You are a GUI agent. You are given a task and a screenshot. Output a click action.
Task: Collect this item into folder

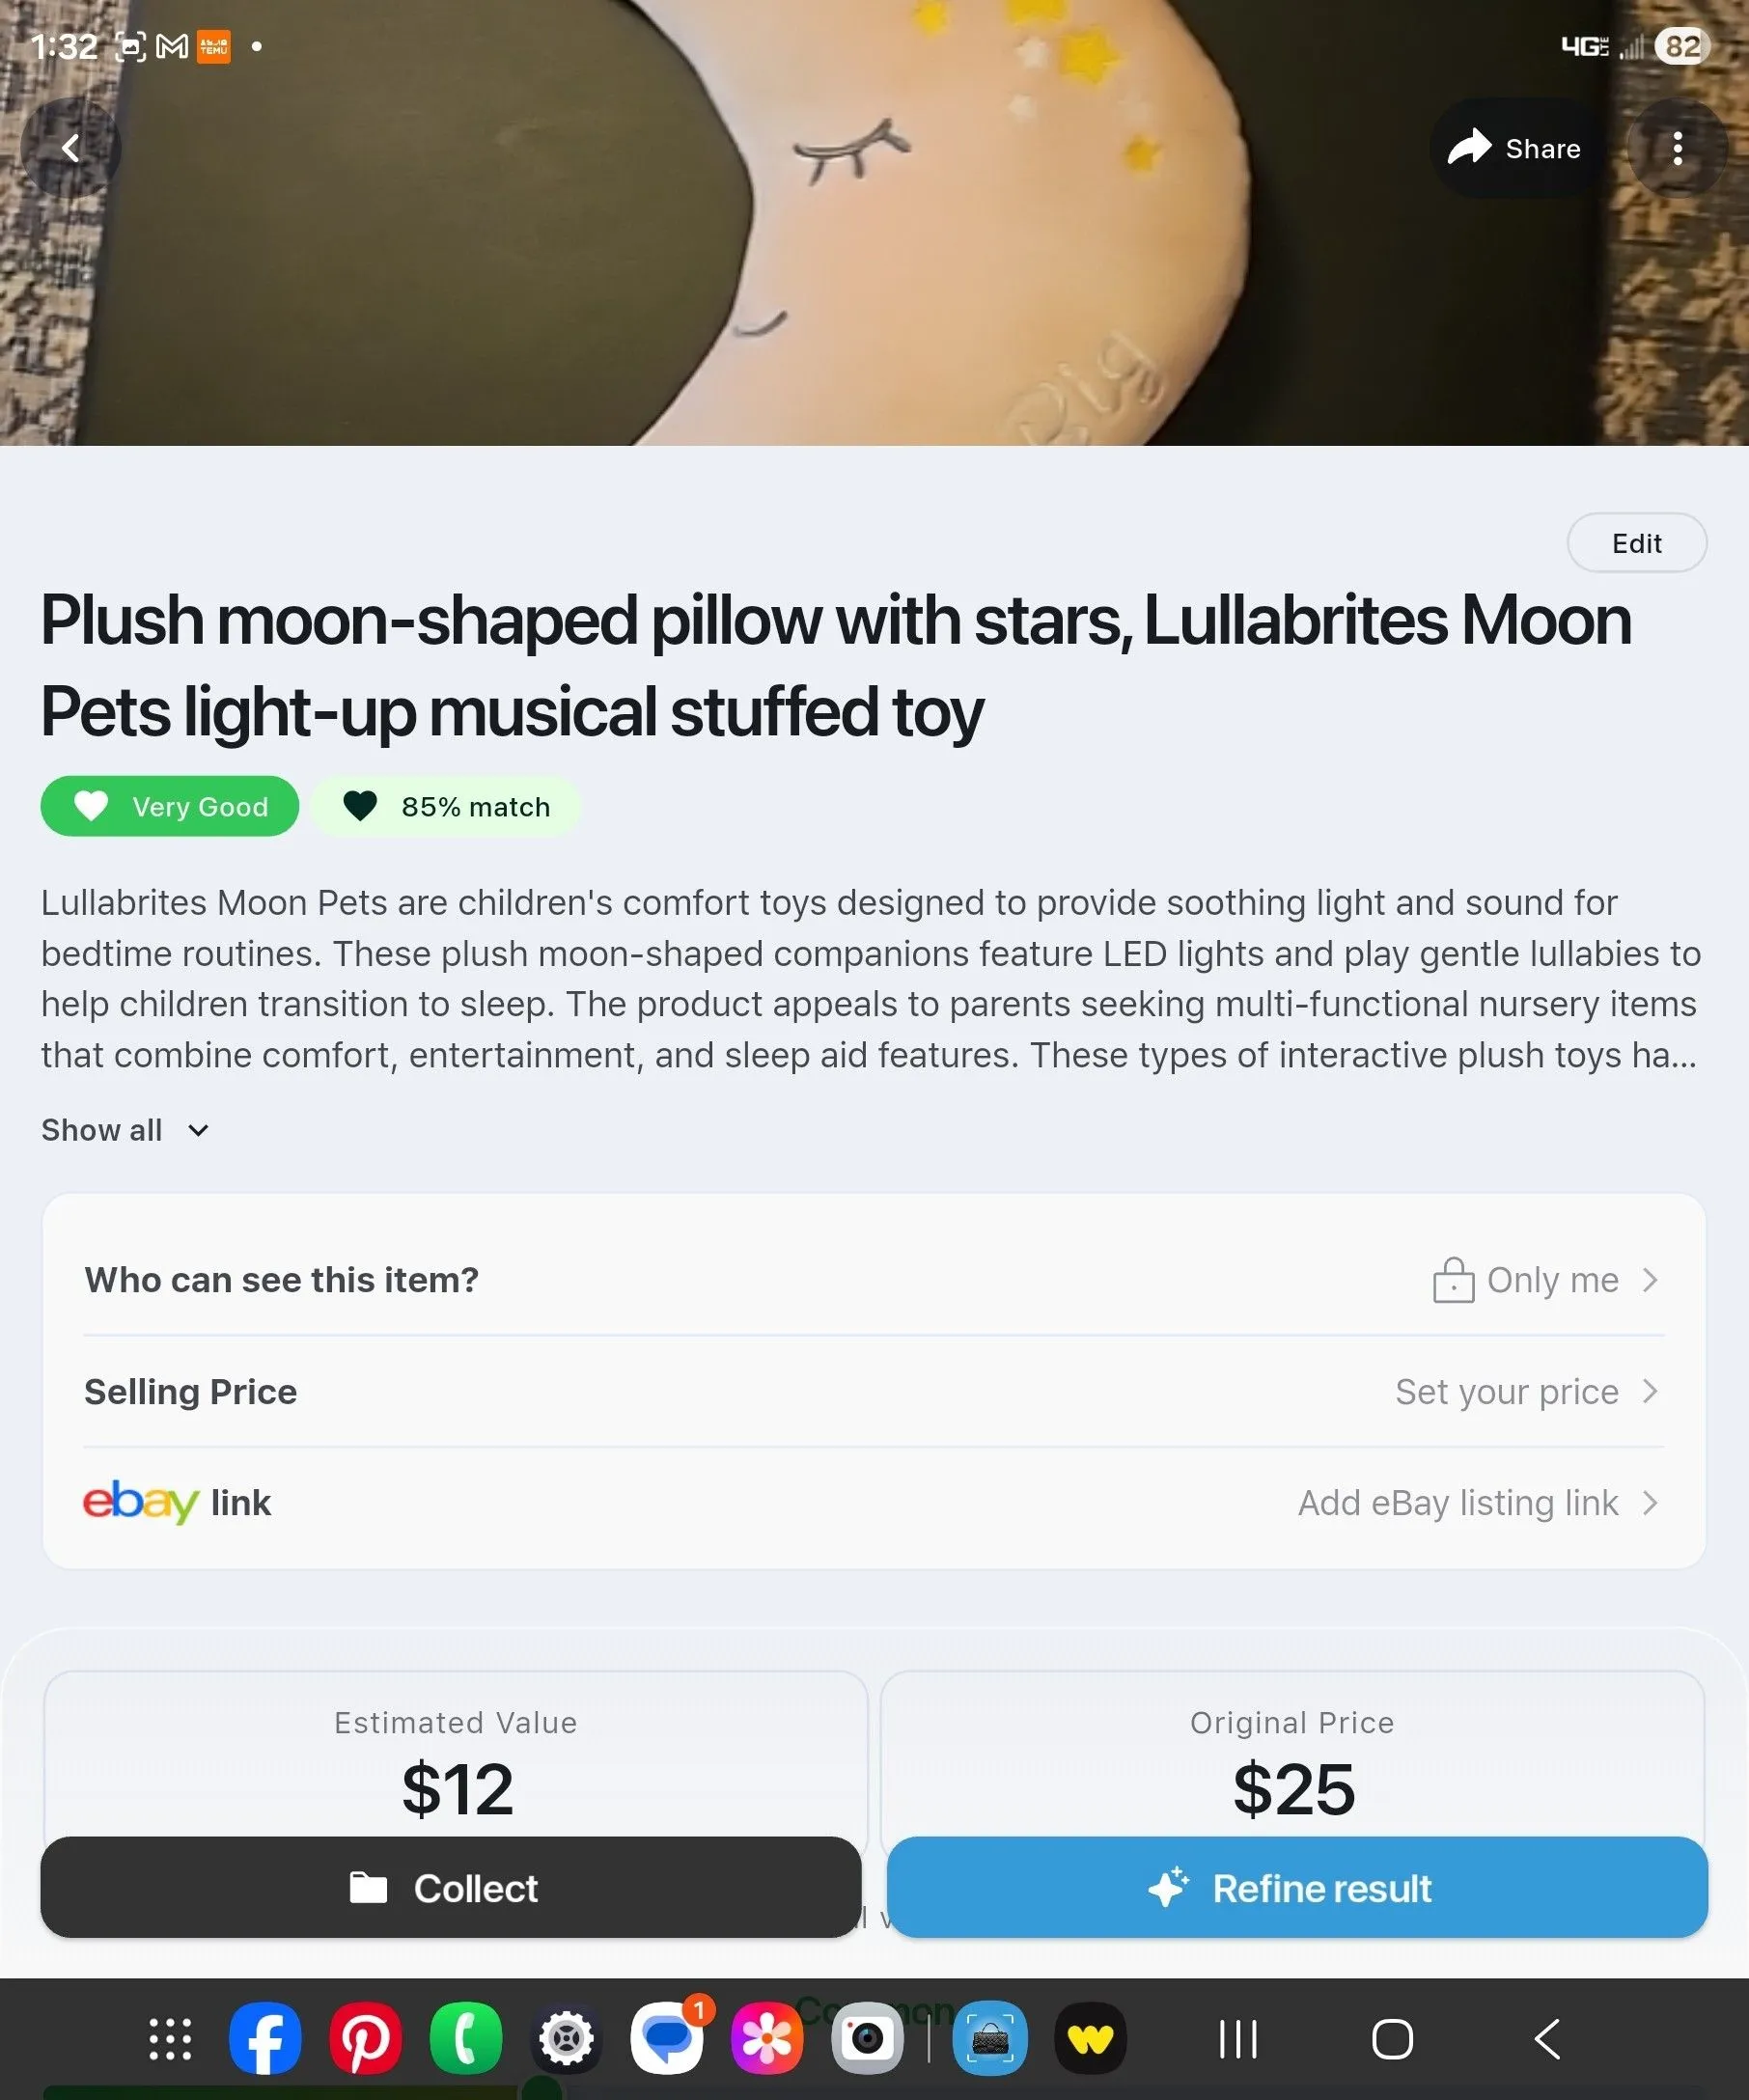point(451,1888)
